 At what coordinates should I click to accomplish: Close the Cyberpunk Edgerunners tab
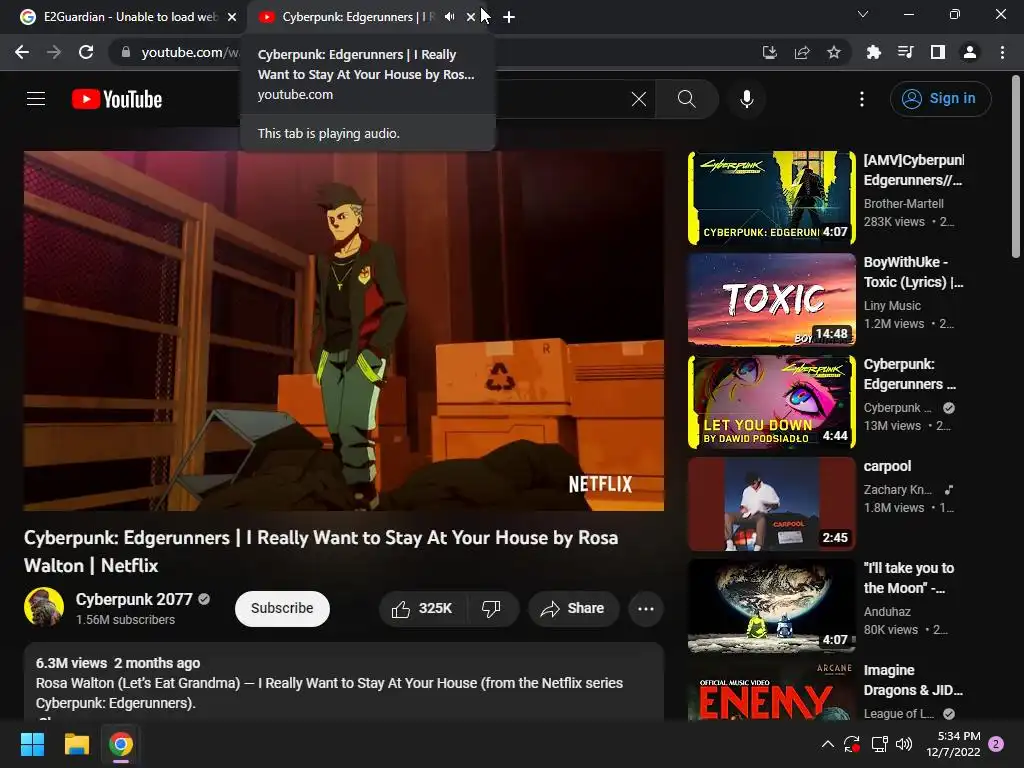point(471,17)
